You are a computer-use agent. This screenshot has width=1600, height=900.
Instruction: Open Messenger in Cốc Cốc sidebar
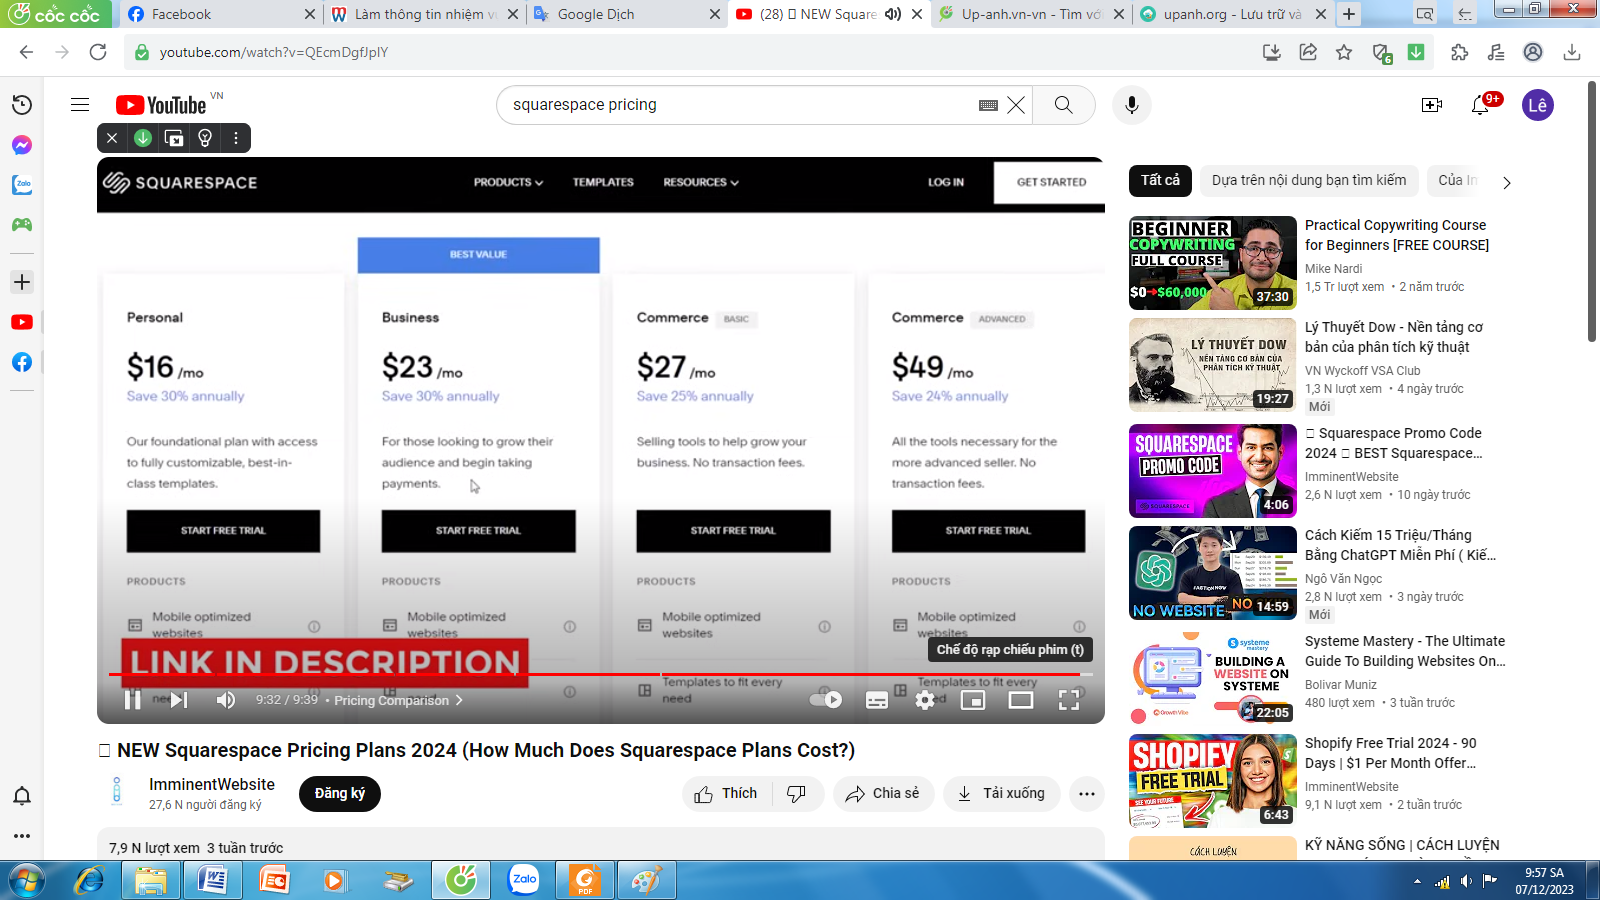22,145
